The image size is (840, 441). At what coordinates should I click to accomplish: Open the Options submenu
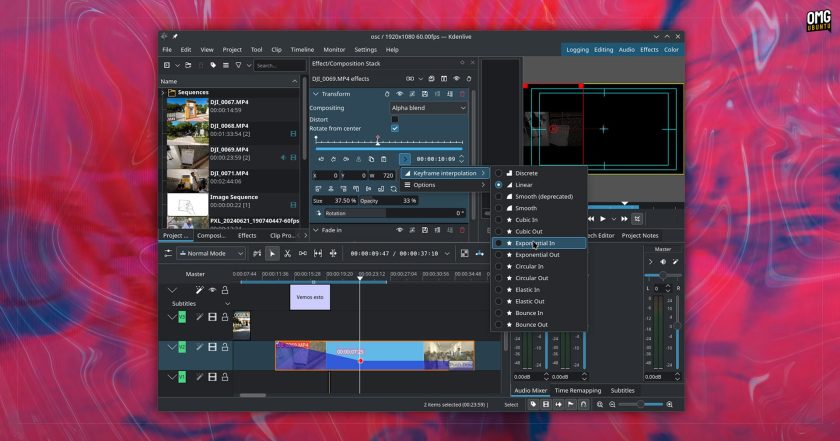click(x=444, y=185)
